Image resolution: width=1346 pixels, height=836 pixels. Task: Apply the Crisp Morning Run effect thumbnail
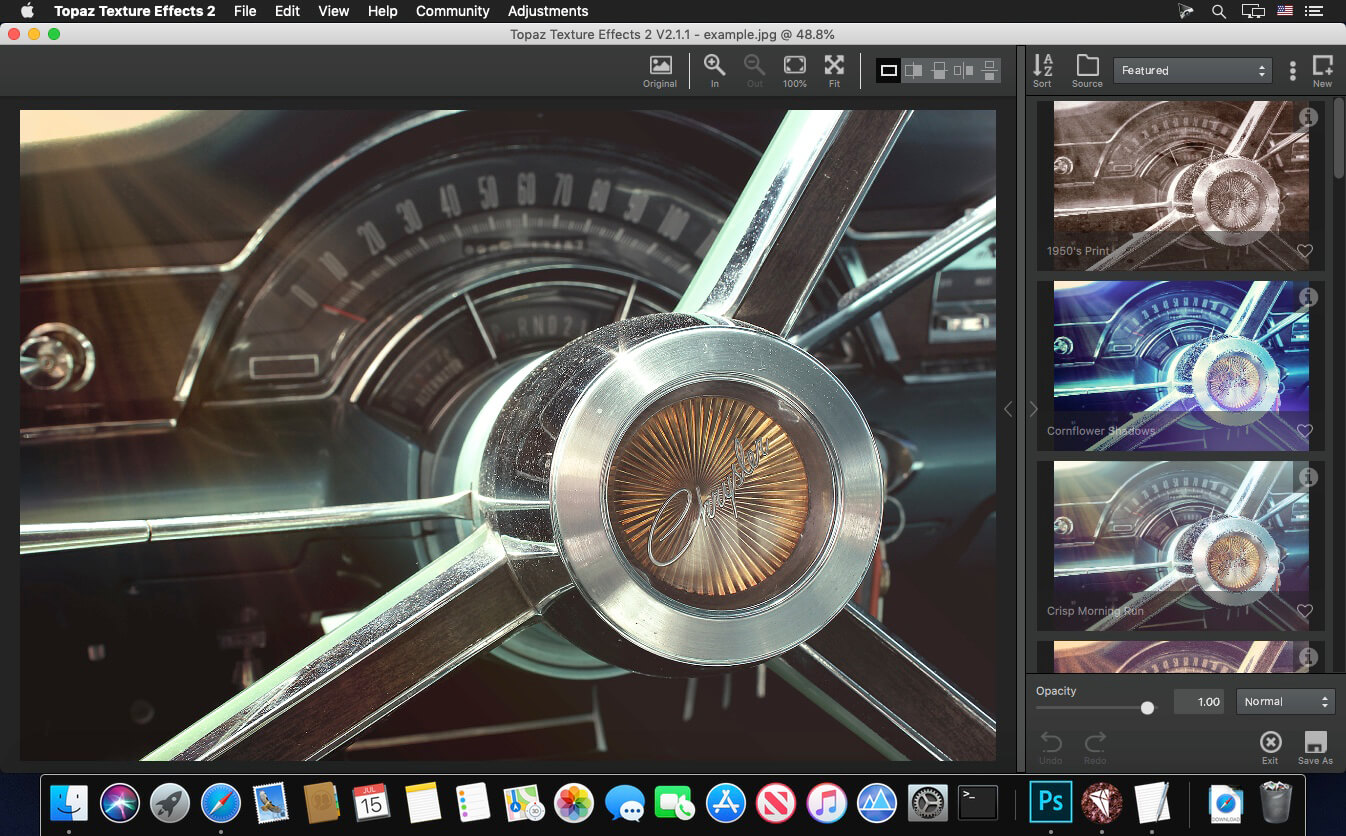click(1181, 546)
